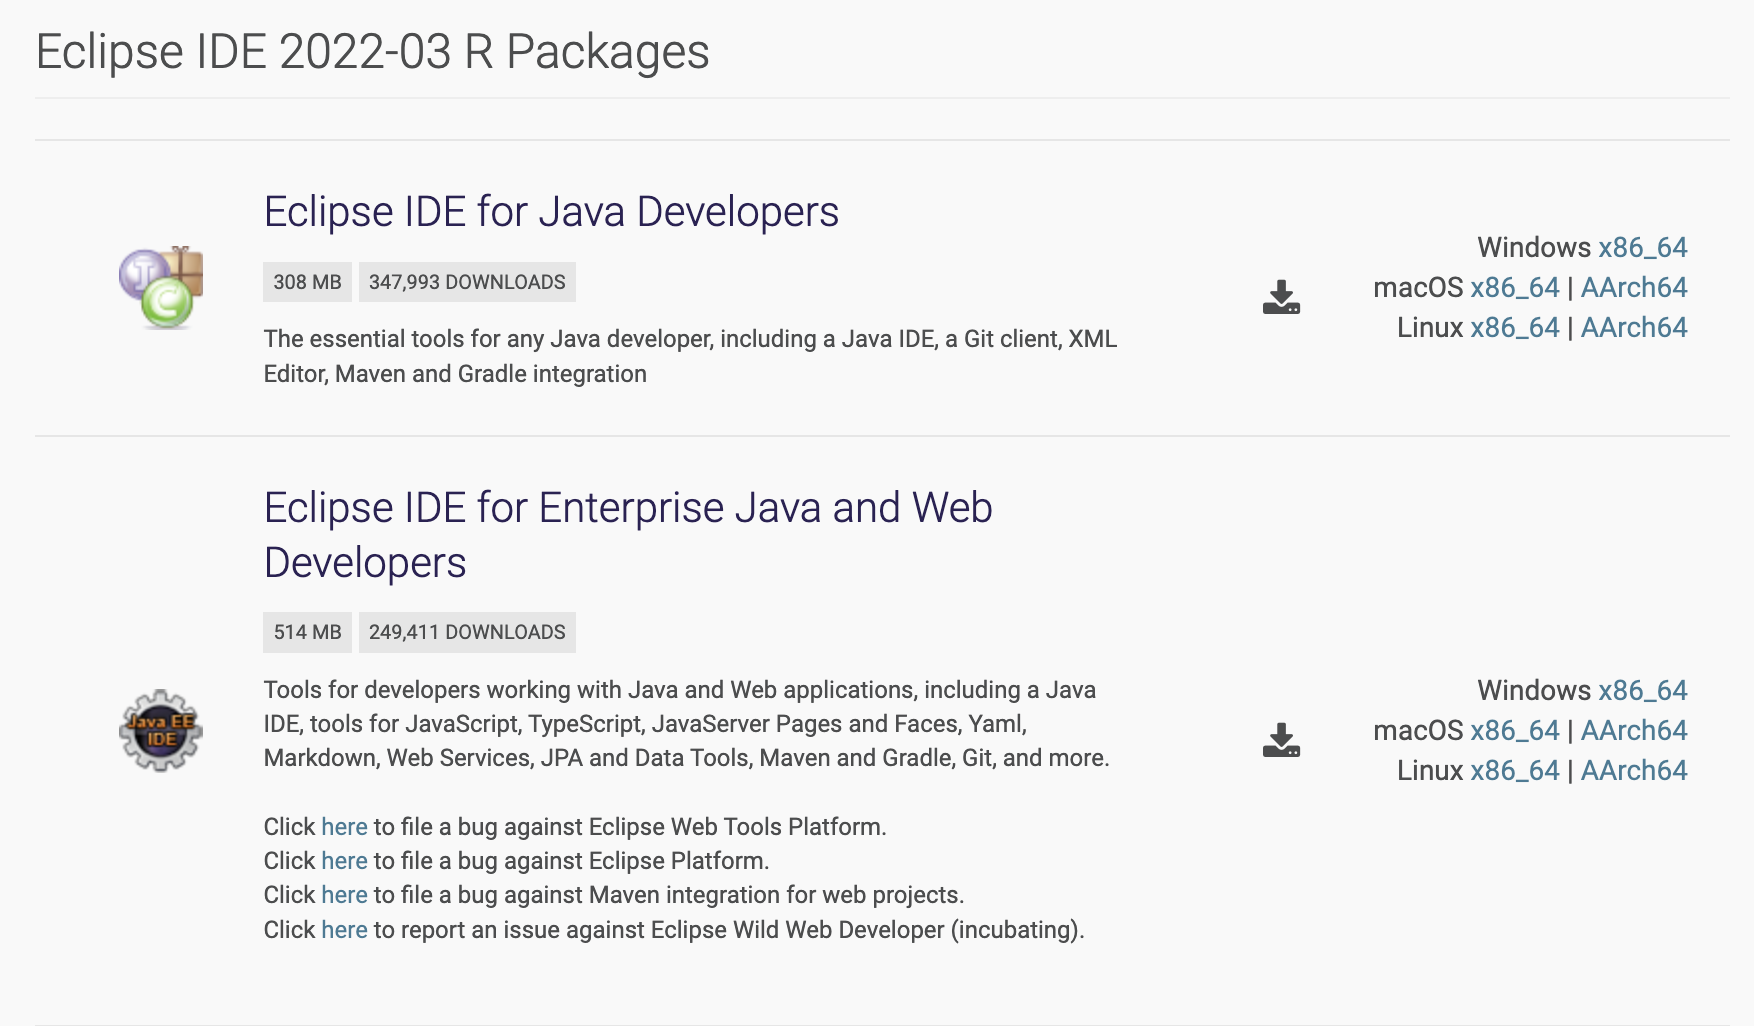Click the 'Linux' label in Java Developers row

(x=1430, y=327)
